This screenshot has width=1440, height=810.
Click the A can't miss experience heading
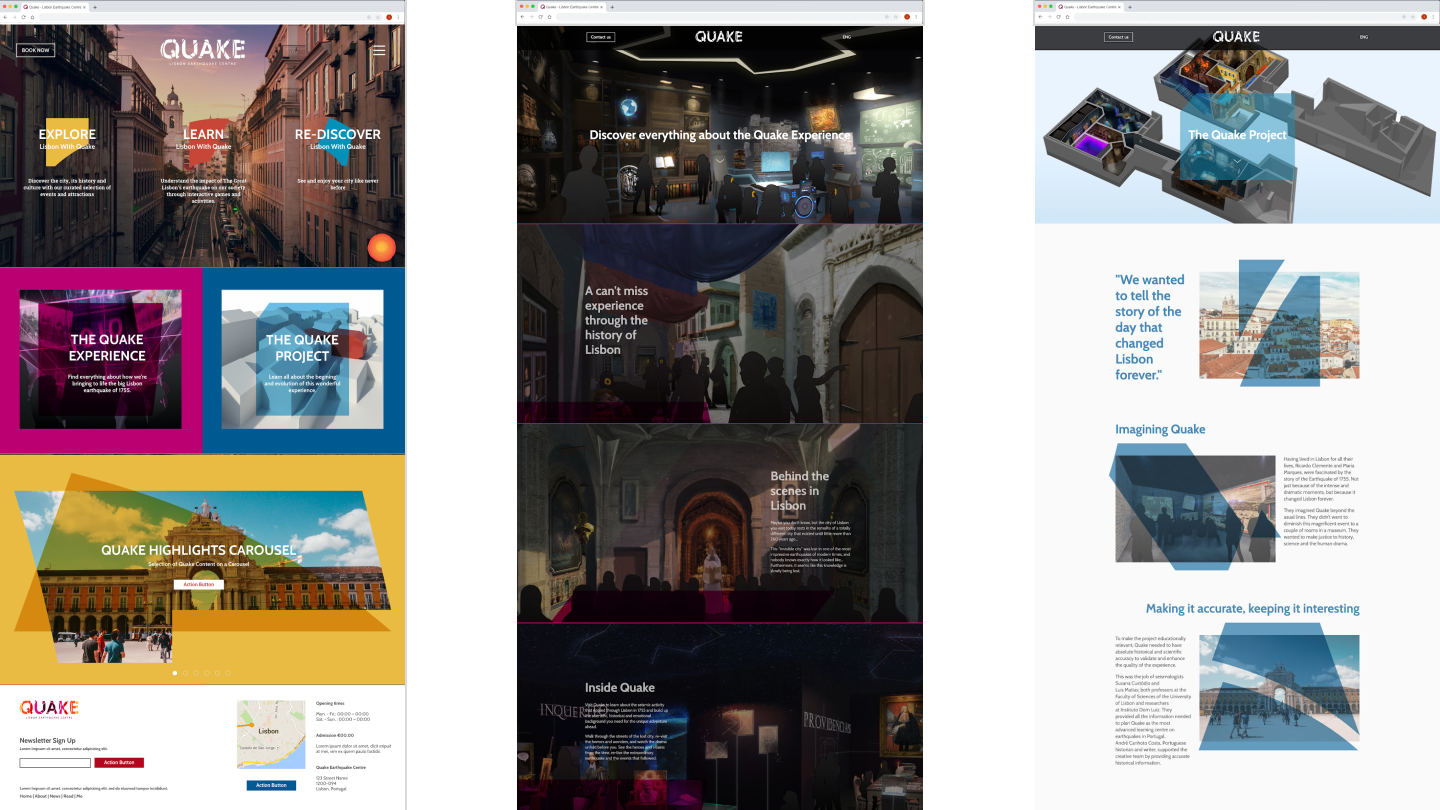point(617,320)
